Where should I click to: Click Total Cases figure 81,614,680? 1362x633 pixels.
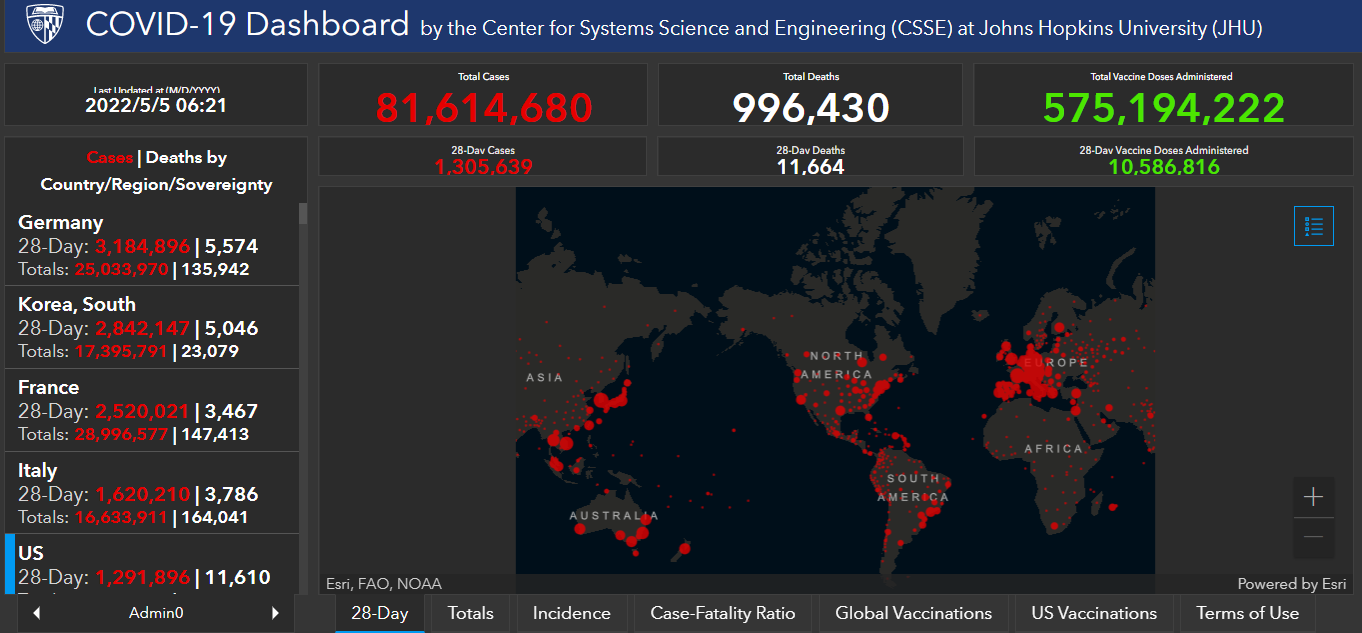tap(484, 107)
